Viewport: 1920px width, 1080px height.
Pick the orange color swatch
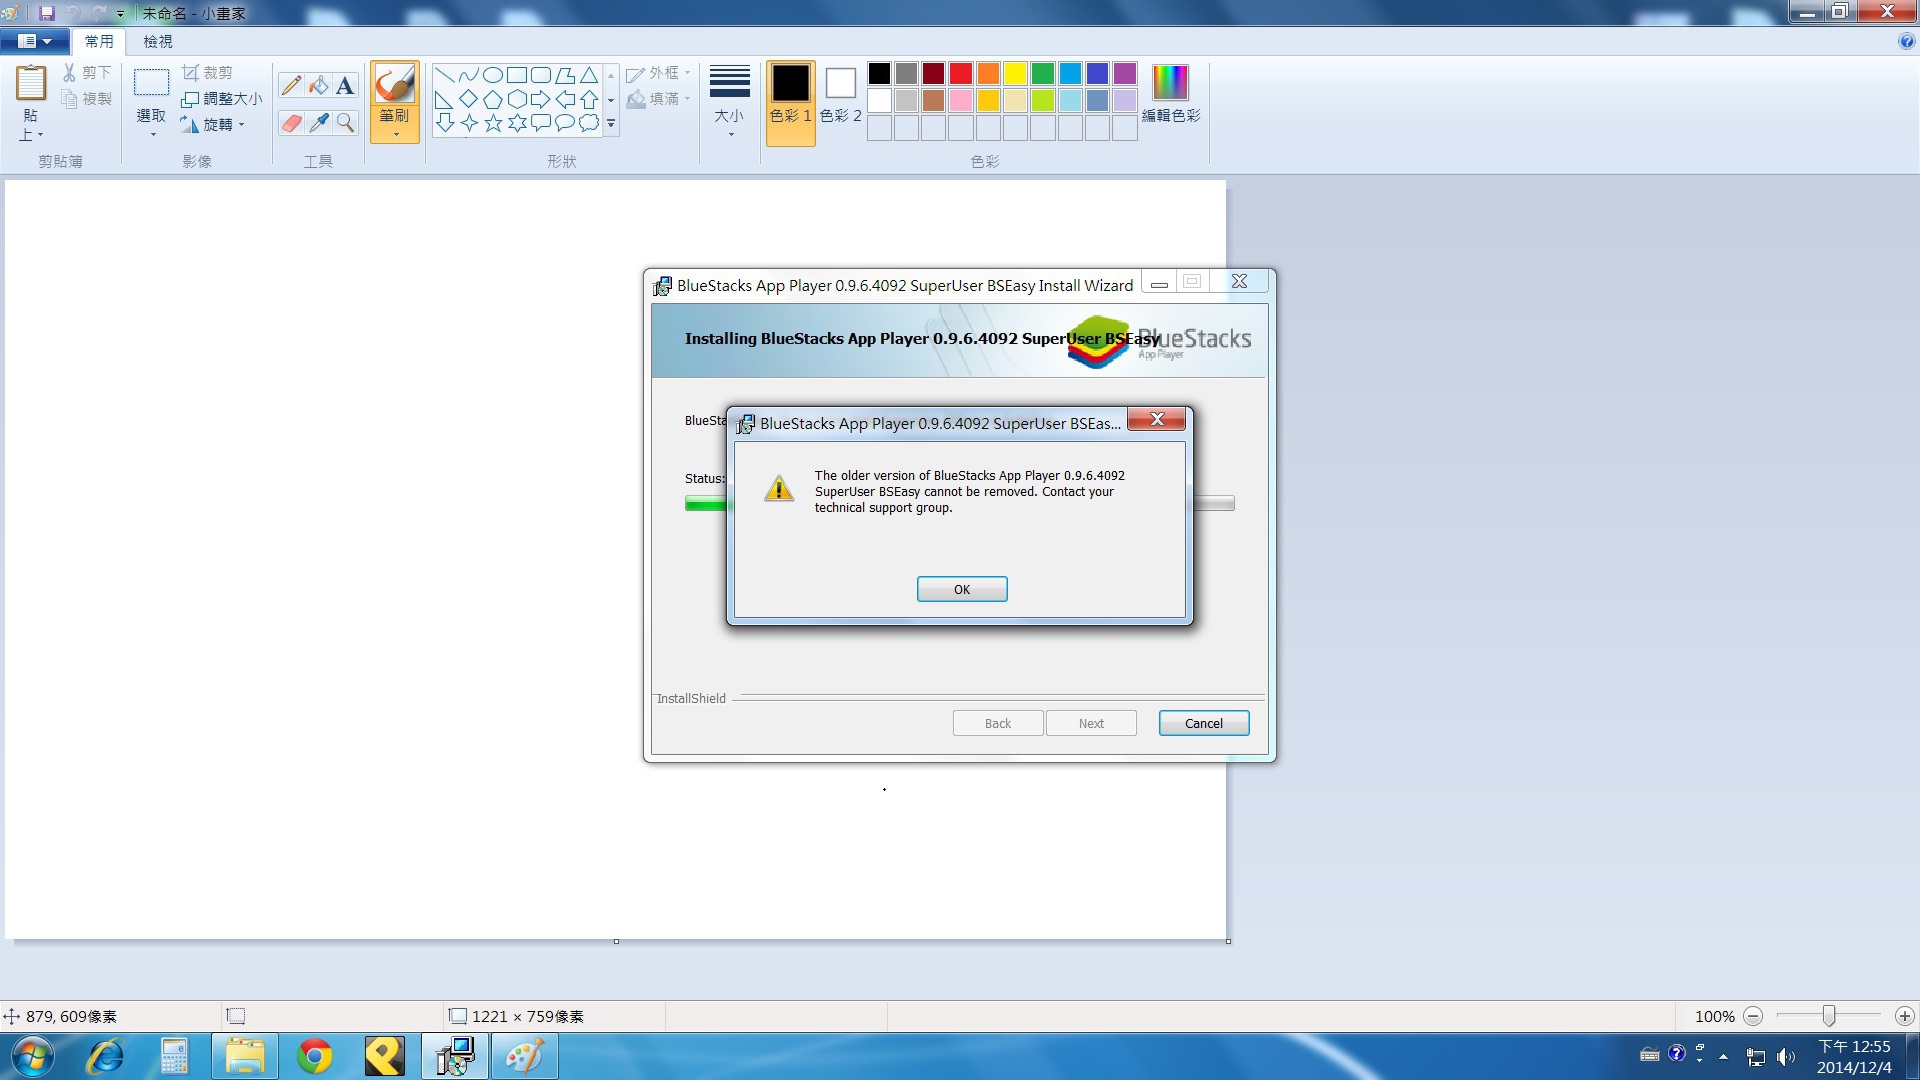click(988, 73)
